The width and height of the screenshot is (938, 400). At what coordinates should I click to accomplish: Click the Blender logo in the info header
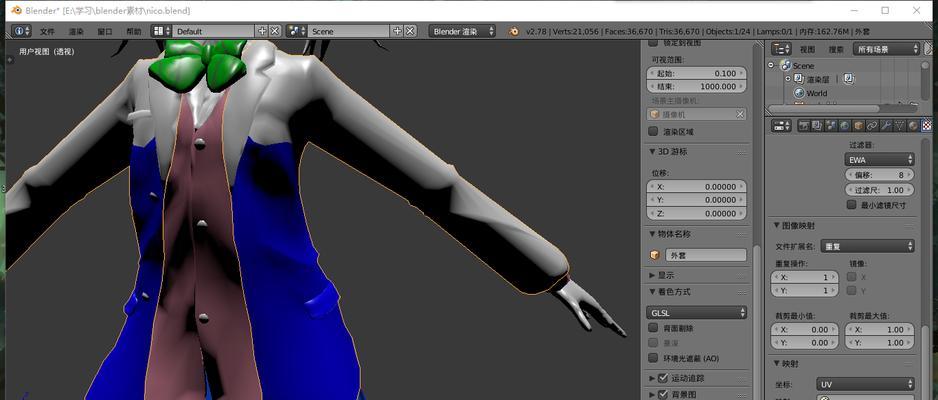pyautogui.click(x=513, y=31)
